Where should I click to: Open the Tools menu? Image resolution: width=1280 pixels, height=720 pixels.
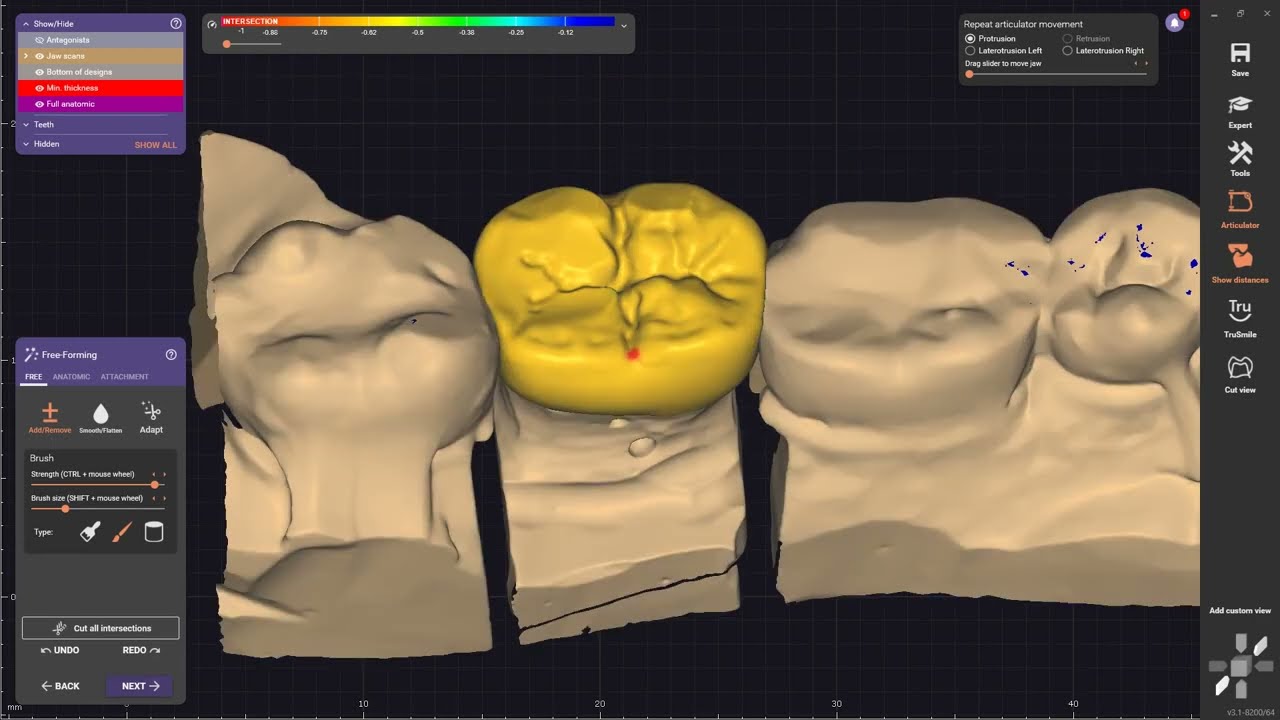coord(1240,160)
